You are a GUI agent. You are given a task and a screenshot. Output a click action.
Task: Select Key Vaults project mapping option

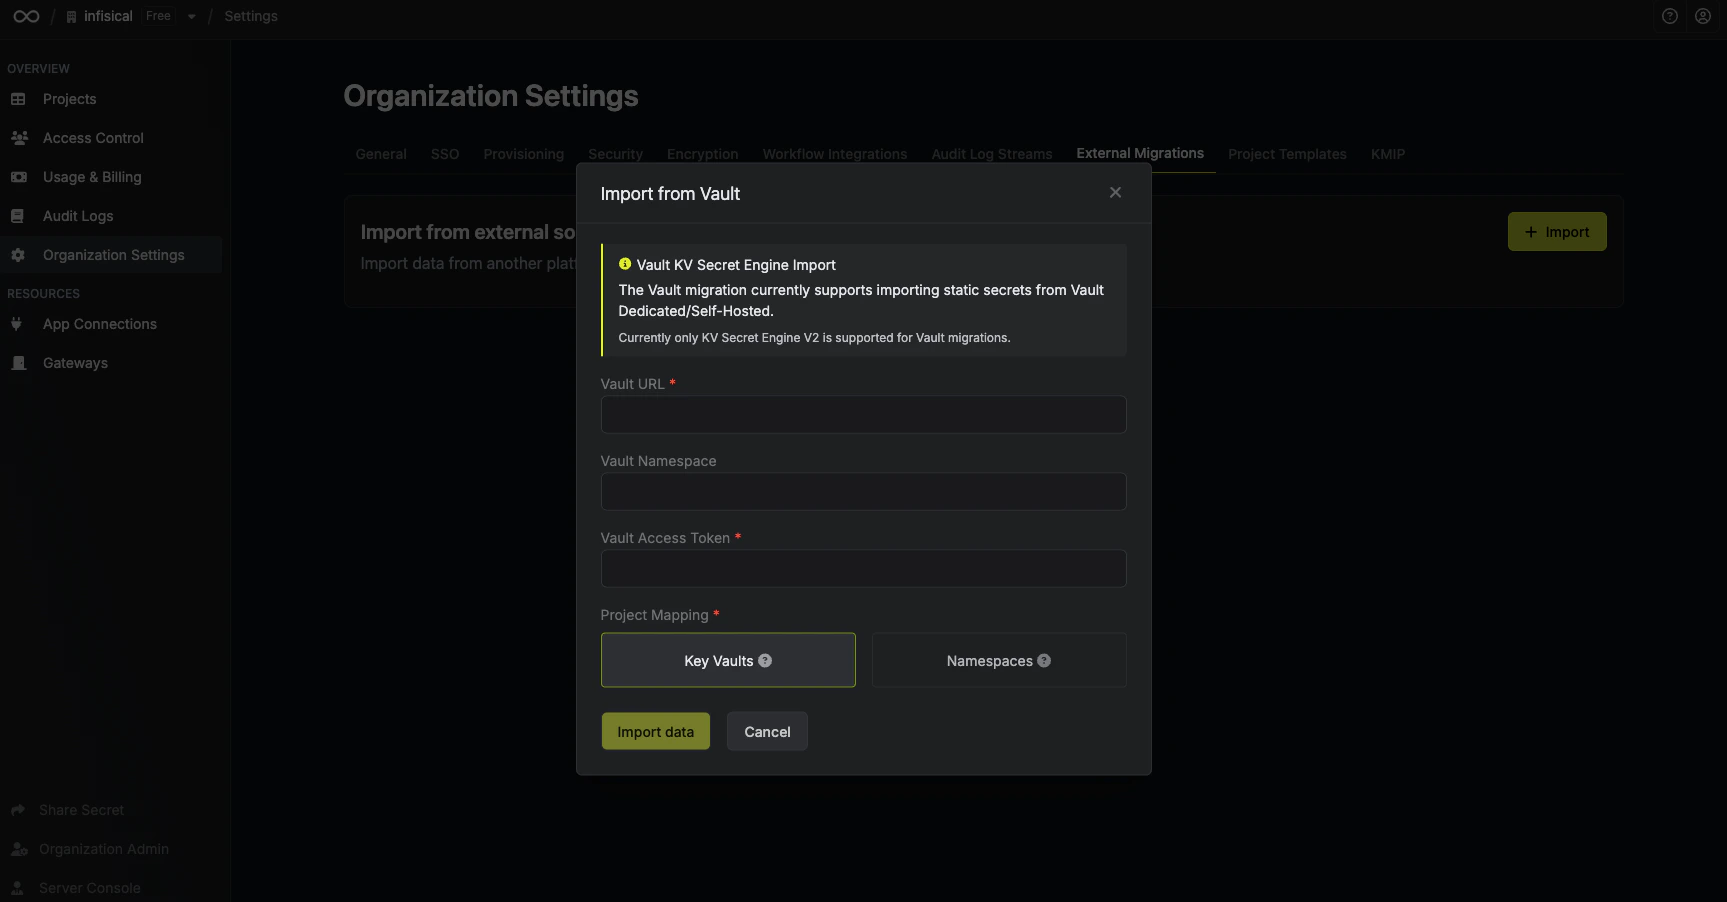click(728, 660)
